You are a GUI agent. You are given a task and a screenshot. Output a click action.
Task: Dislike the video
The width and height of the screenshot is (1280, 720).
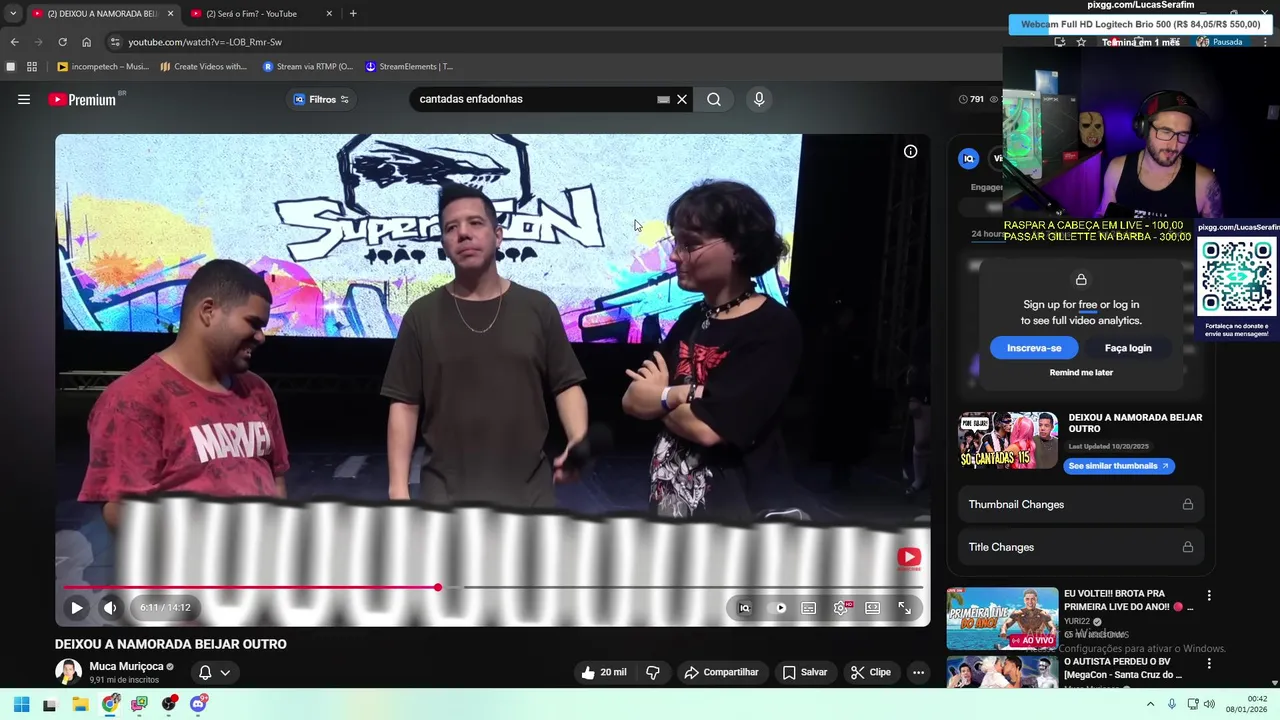tap(652, 672)
